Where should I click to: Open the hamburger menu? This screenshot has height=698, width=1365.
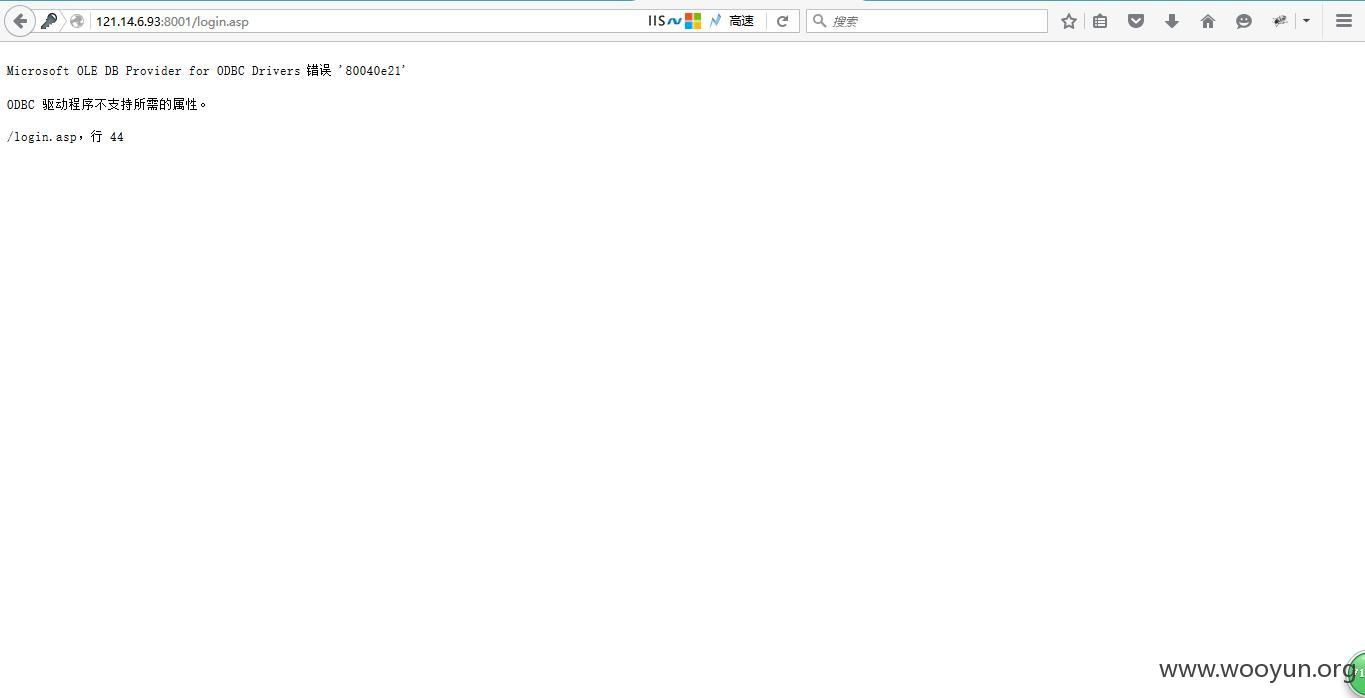[1344, 21]
